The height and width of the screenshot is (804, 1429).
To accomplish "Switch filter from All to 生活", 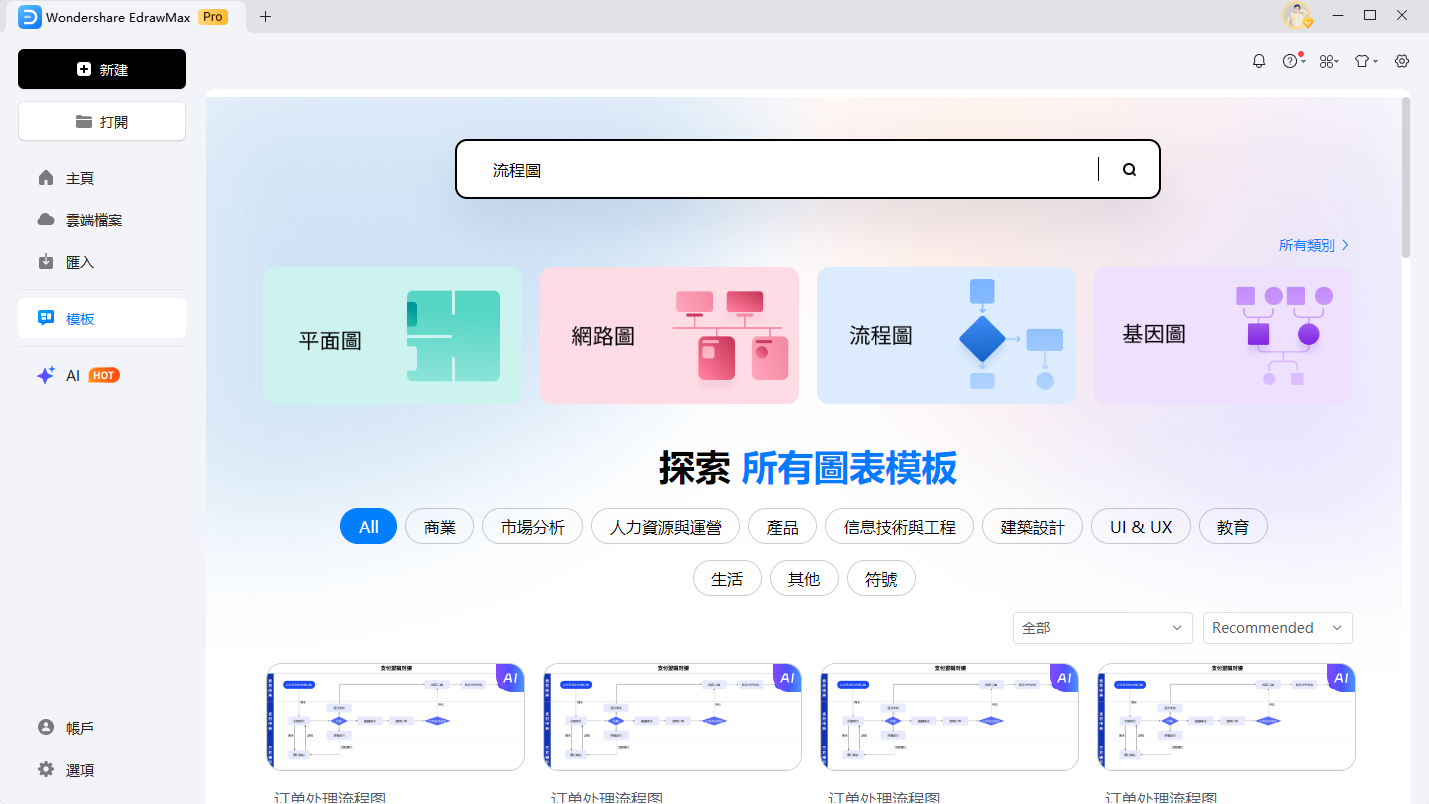I will (x=727, y=578).
